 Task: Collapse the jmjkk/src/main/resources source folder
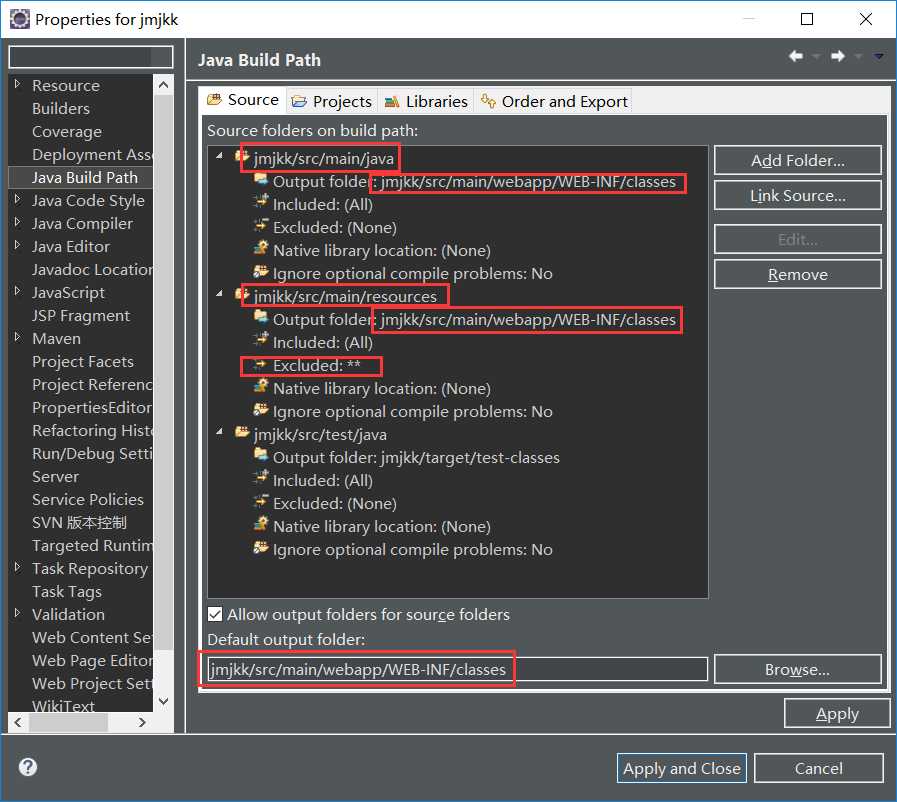click(x=219, y=293)
